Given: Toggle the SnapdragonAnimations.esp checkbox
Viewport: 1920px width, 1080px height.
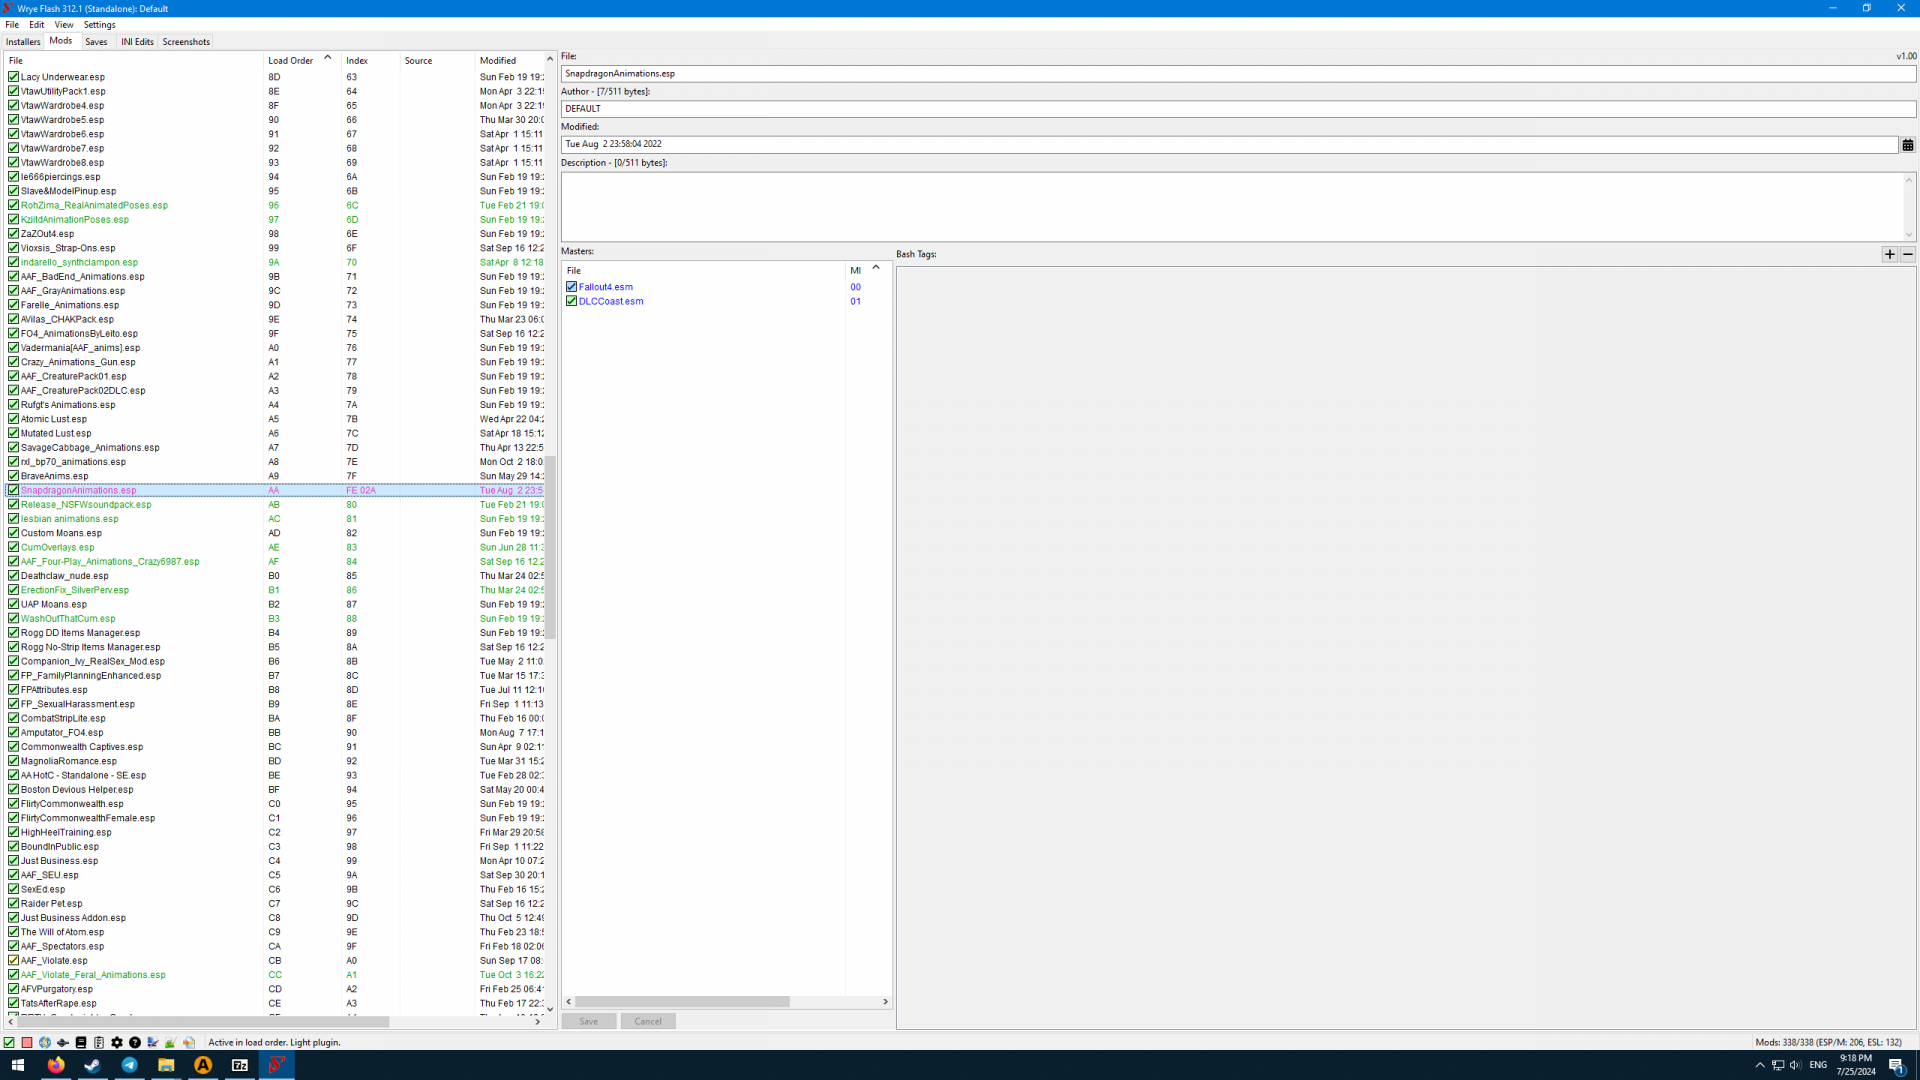Looking at the screenshot, I should coord(14,490).
